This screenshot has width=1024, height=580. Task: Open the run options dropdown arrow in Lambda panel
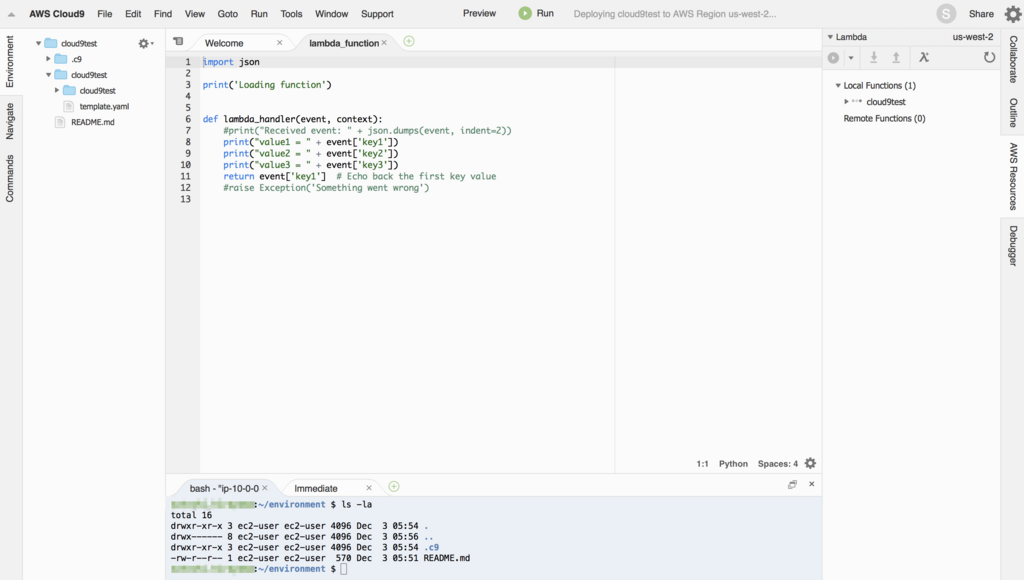point(851,58)
